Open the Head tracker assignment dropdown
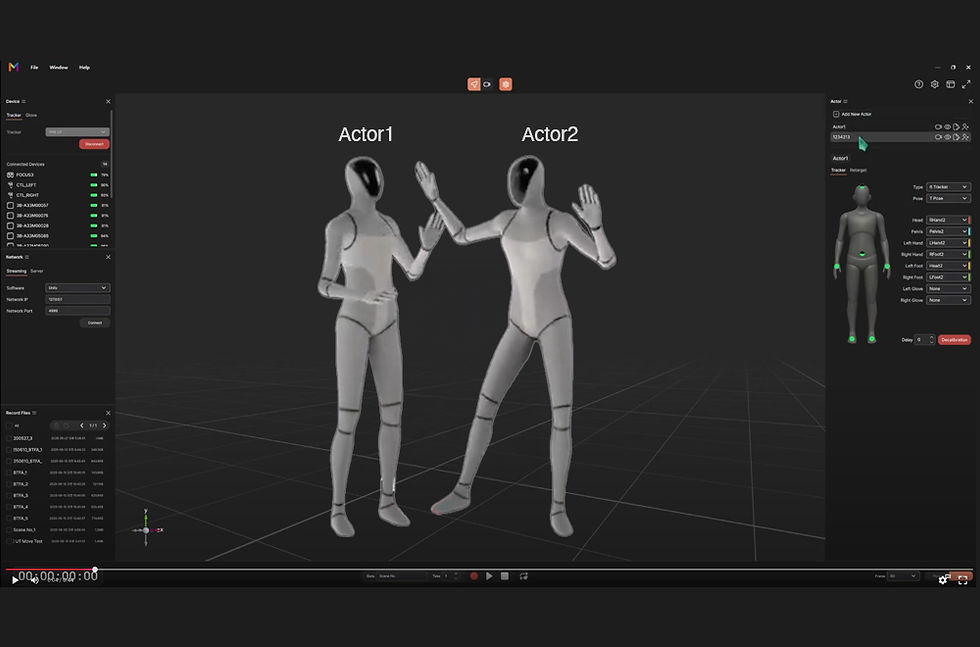This screenshot has width=980, height=647. click(947, 220)
